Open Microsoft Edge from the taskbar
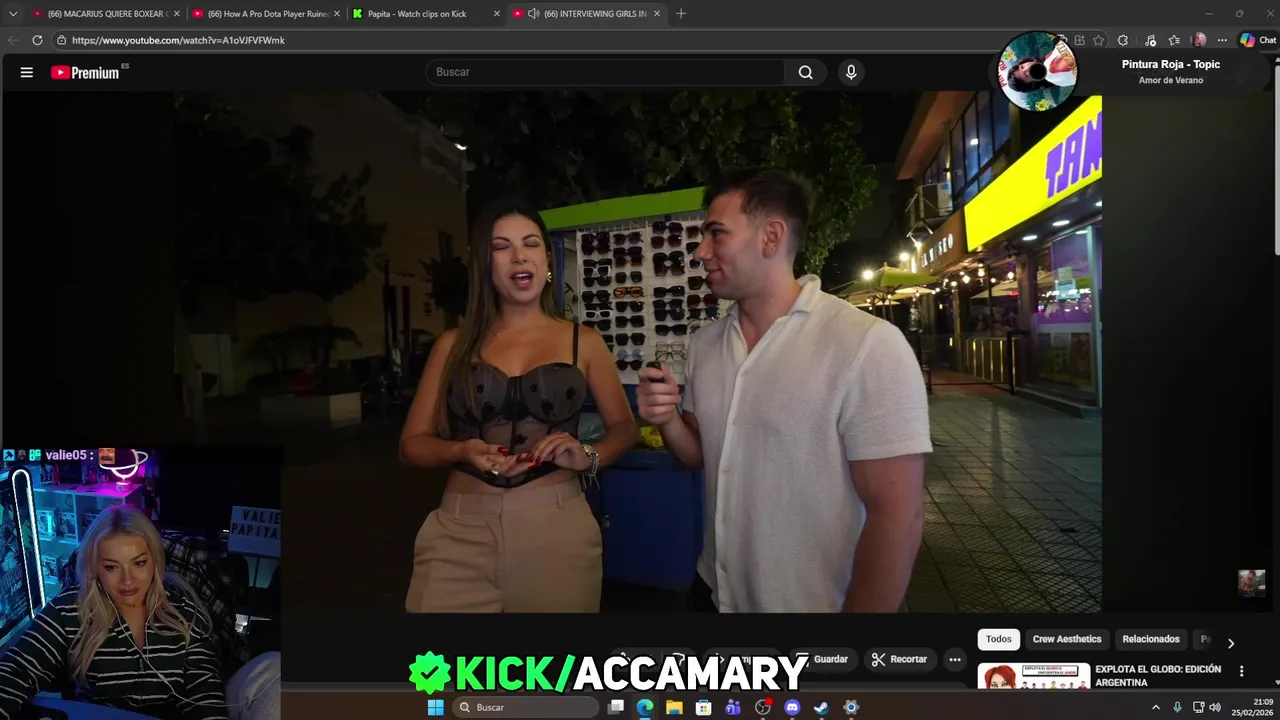The height and width of the screenshot is (720, 1280). point(645,707)
